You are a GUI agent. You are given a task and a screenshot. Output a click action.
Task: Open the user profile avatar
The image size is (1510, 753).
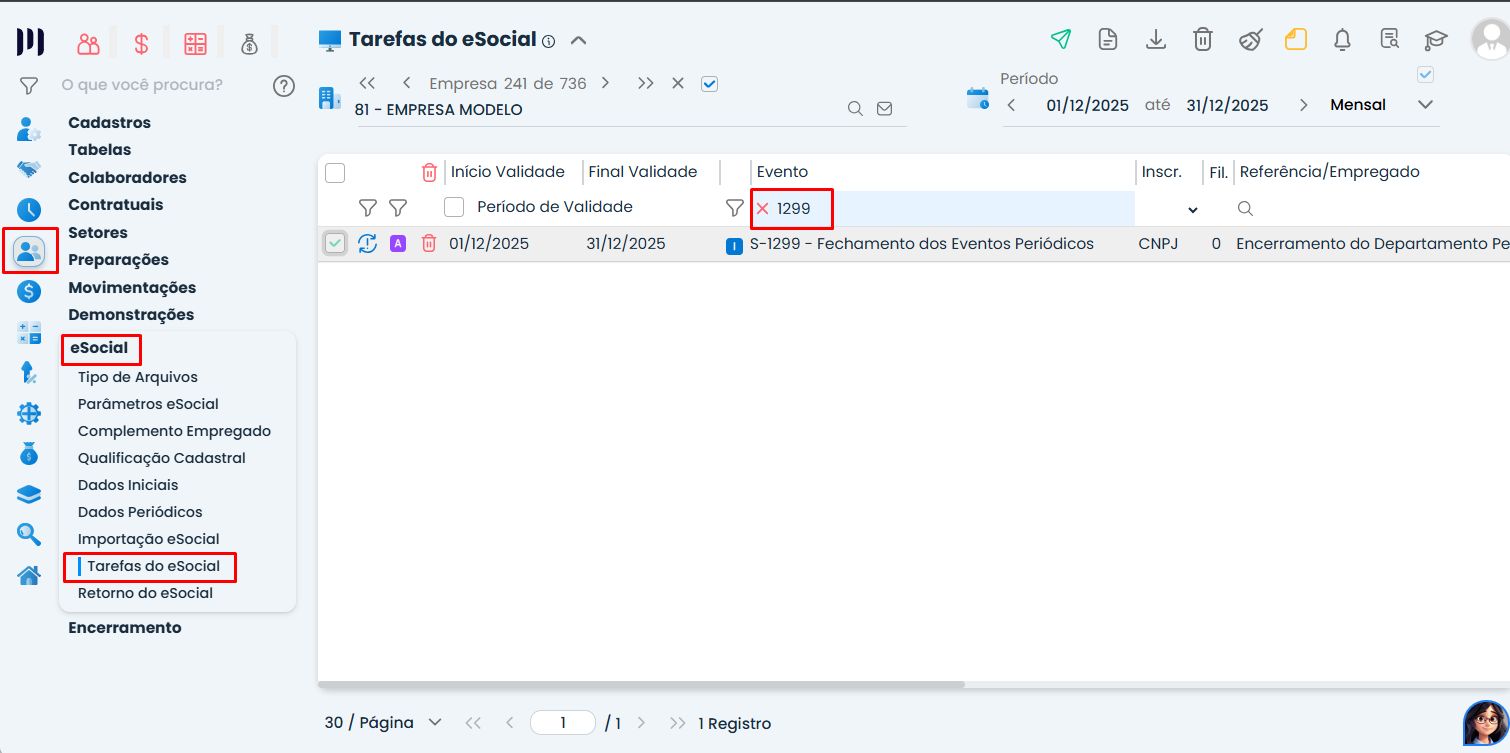pos(1490,39)
